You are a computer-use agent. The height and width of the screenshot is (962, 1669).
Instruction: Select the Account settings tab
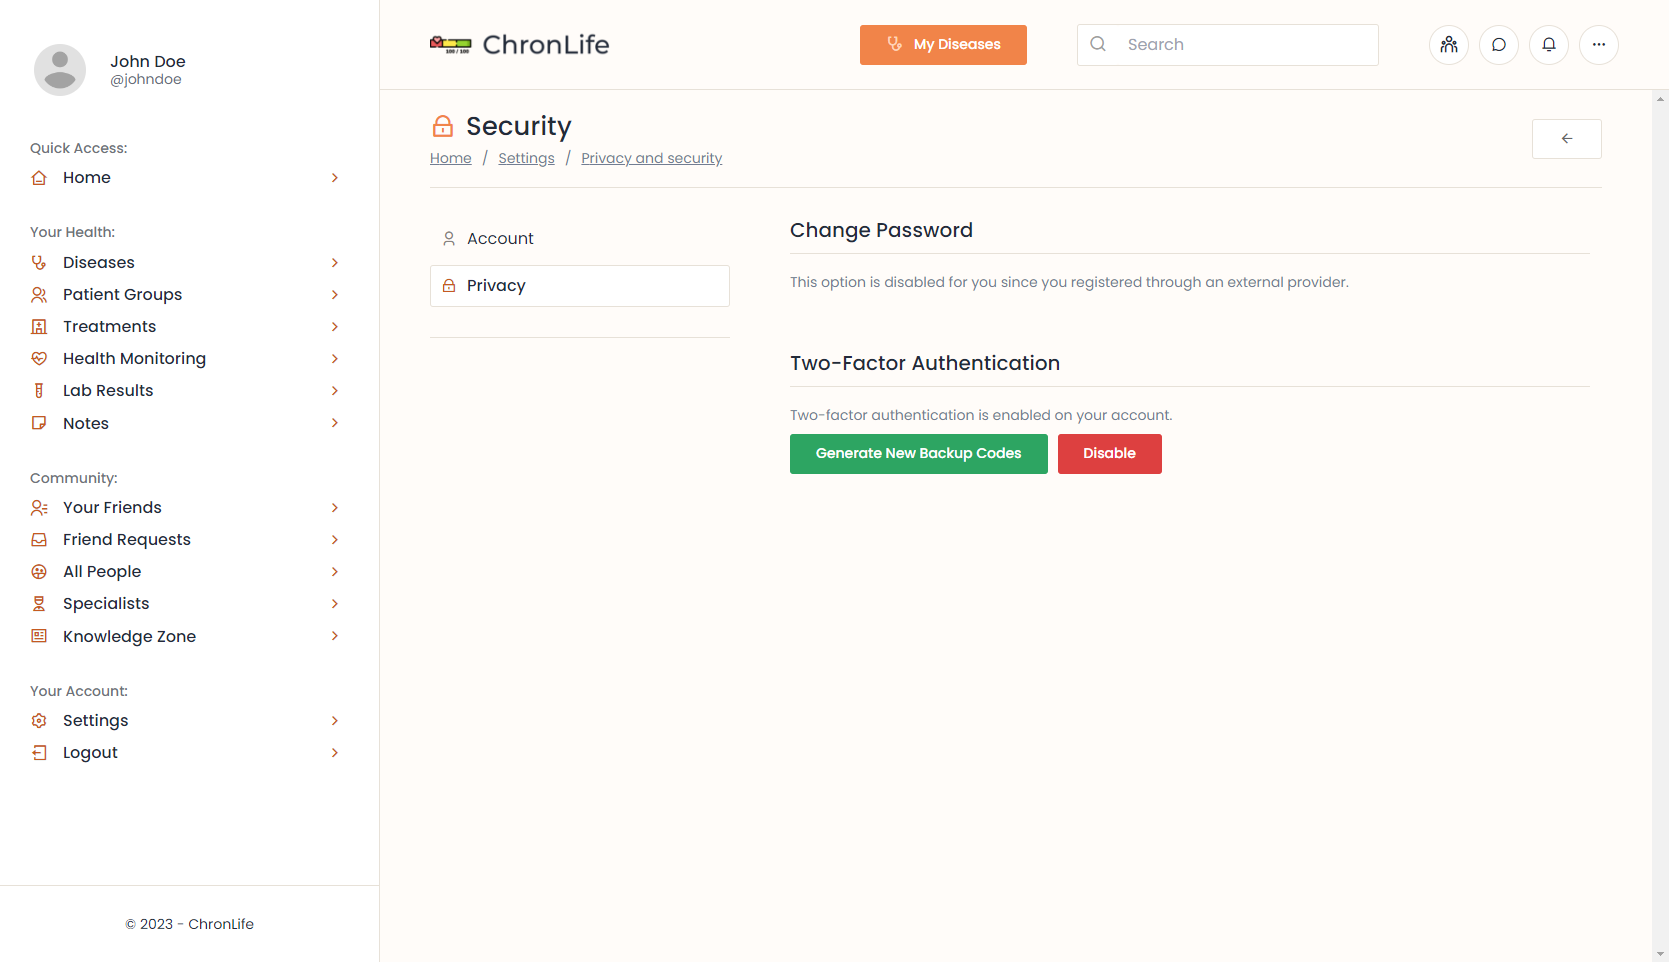pyautogui.click(x=580, y=239)
